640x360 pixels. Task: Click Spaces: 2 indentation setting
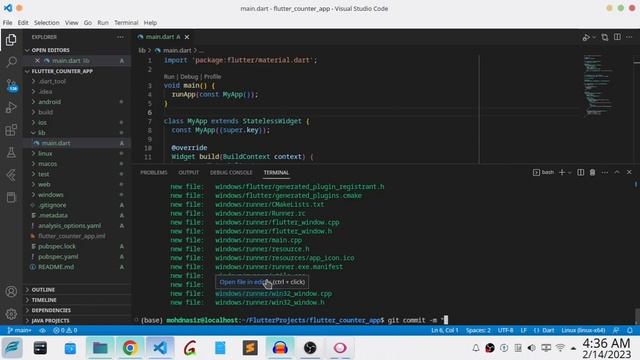point(478,330)
